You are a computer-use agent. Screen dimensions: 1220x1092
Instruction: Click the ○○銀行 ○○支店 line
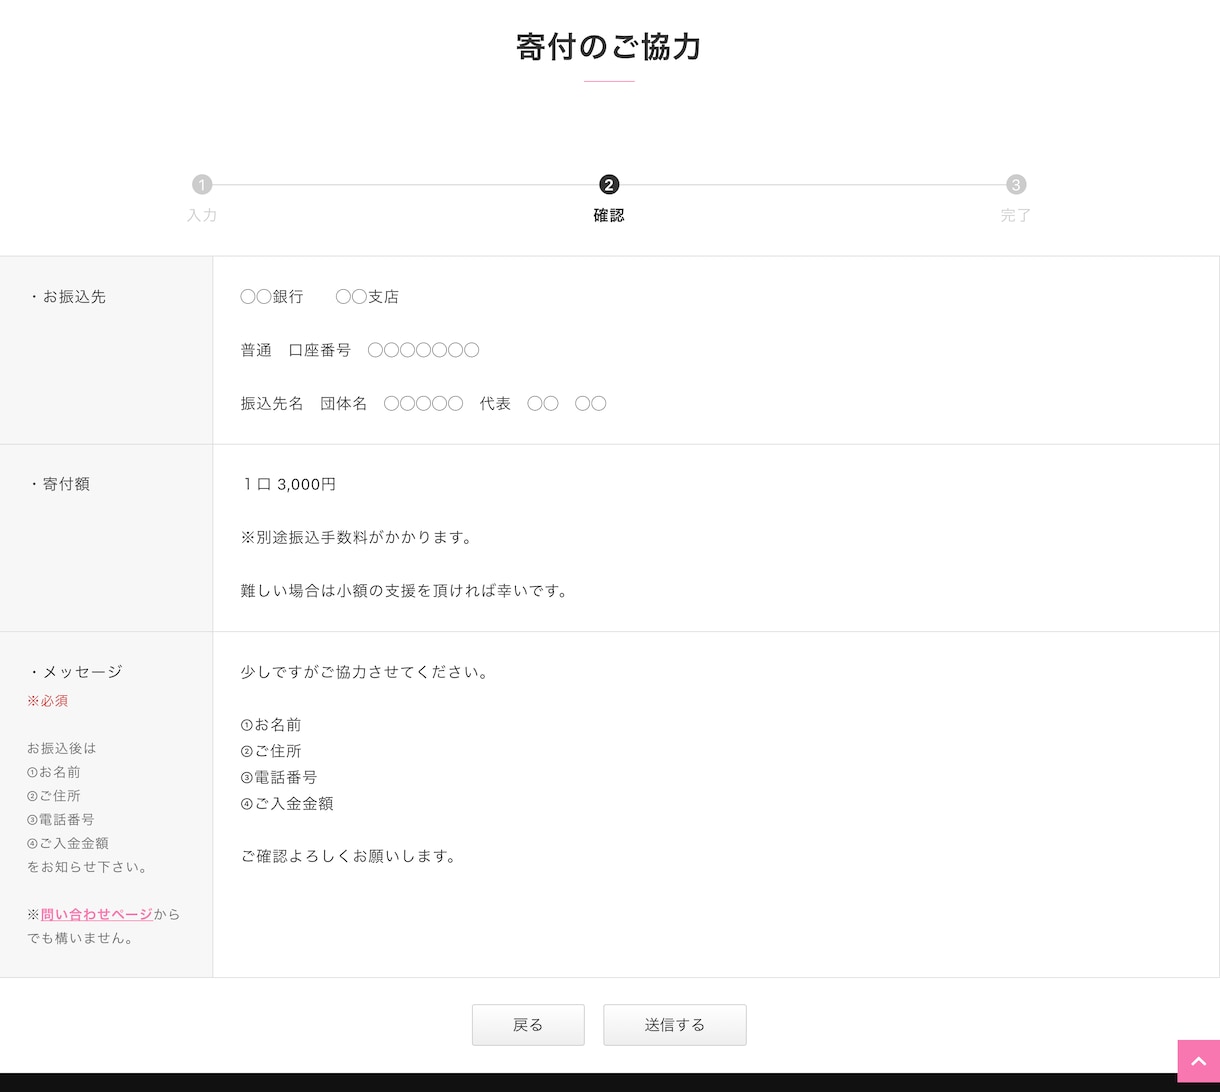320,297
